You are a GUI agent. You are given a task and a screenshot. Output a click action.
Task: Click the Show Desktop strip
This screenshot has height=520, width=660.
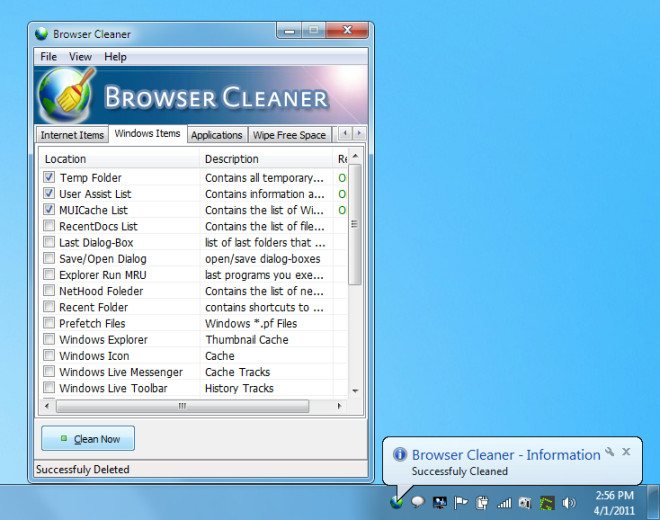(653, 502)
